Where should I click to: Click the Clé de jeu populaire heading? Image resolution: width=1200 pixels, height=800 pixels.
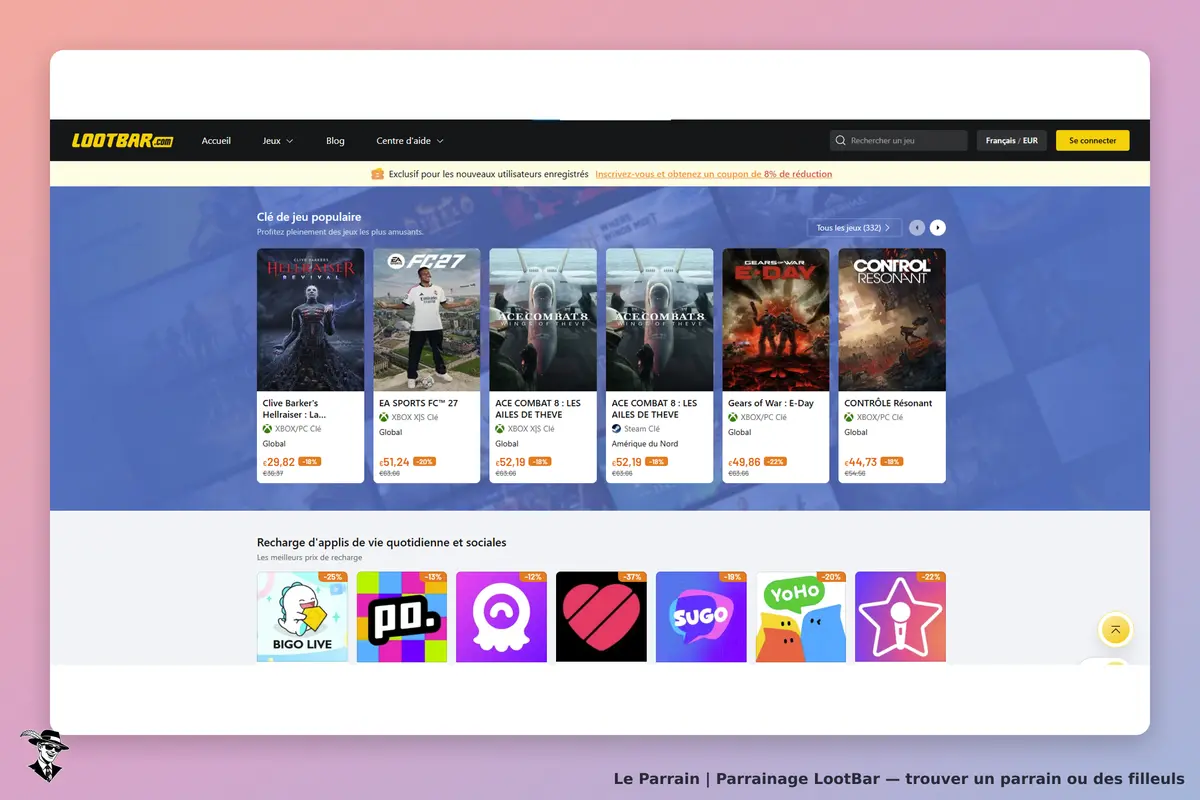[x=309, y=217]
